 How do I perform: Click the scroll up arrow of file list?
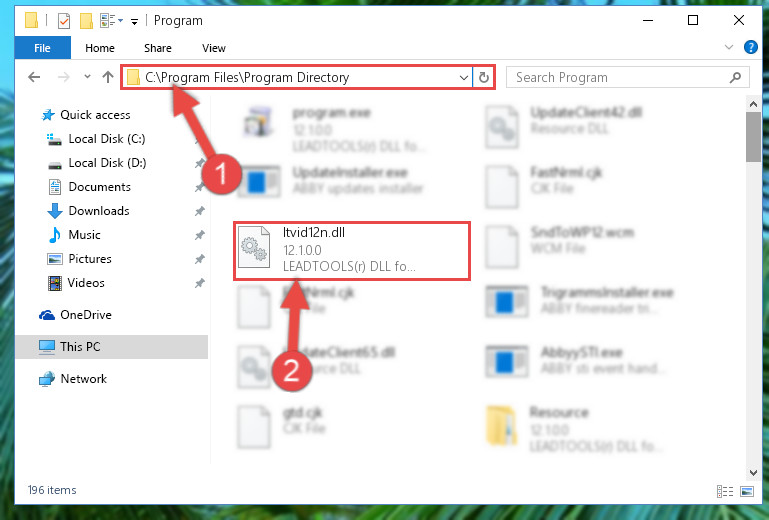(753, 104)
